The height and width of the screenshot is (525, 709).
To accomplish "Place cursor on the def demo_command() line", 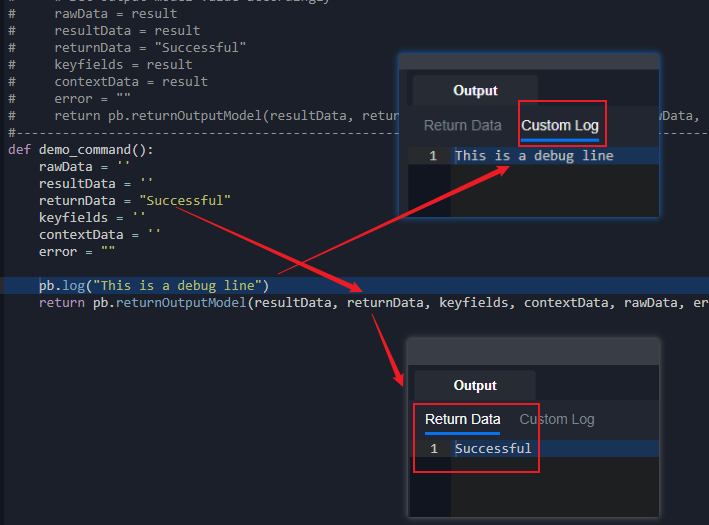I will point(80,150).
